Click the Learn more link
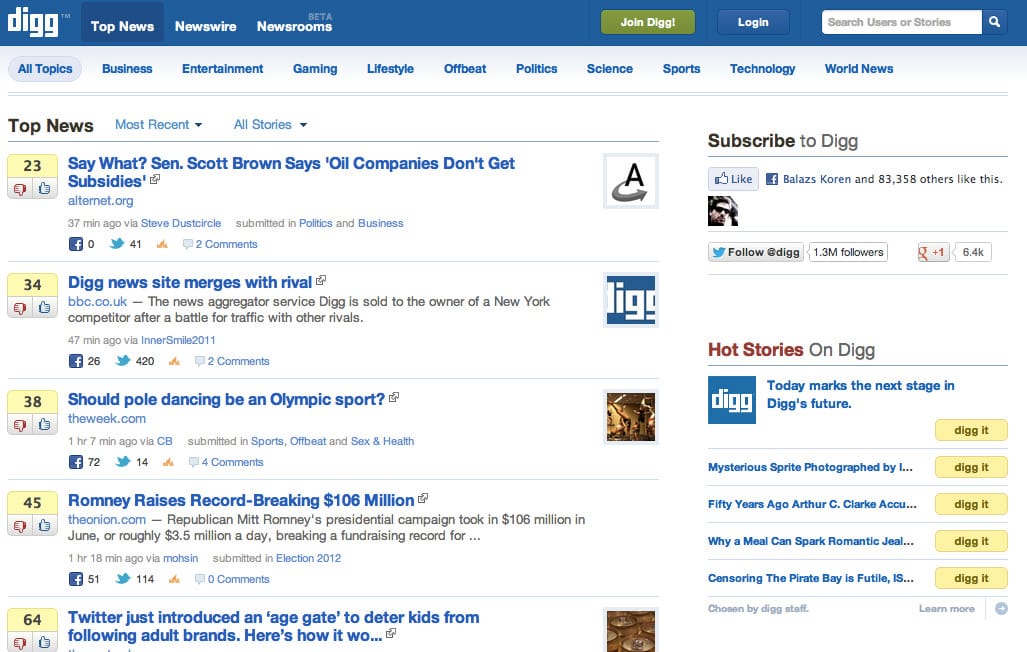 [x=946, y=609]
